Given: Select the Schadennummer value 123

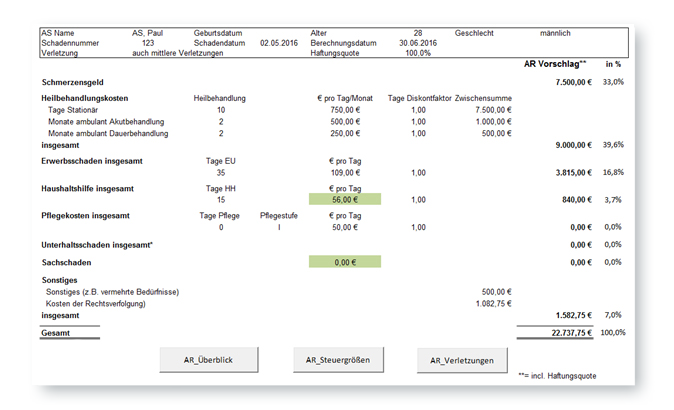Looking at the screenshot, I should 148,44.
